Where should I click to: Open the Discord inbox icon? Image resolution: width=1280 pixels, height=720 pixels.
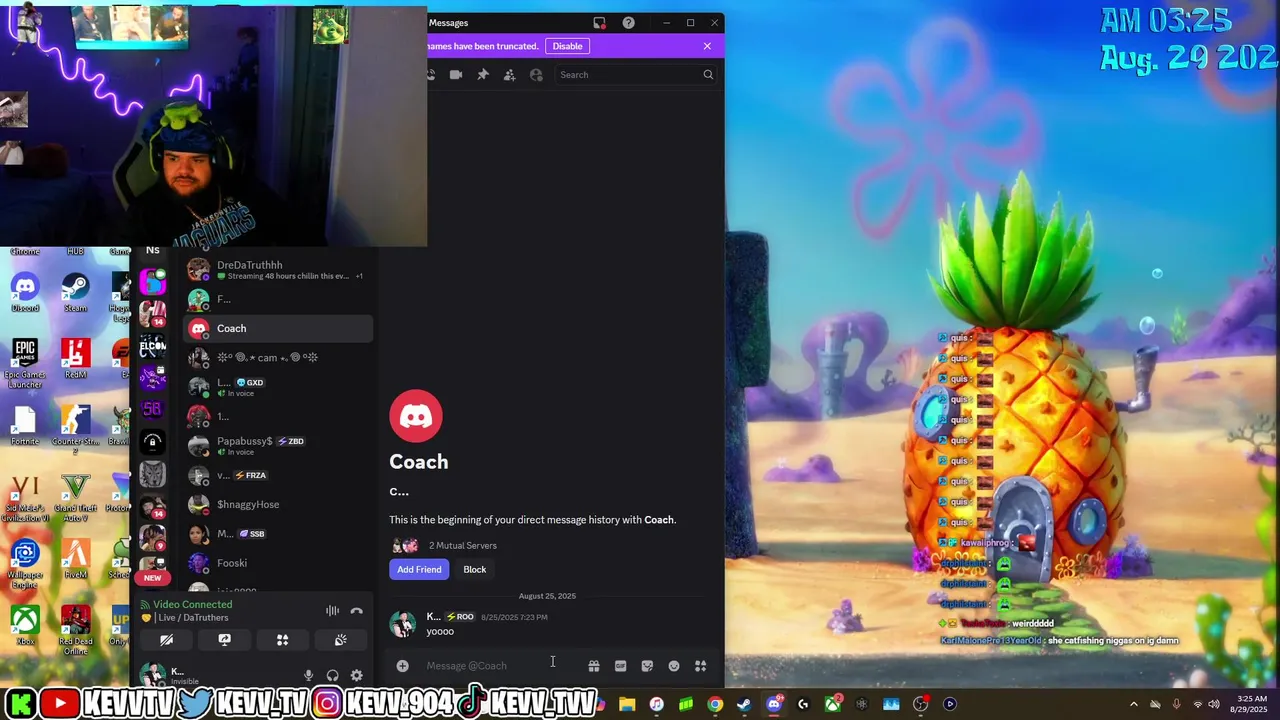click(x=599, y=23)
